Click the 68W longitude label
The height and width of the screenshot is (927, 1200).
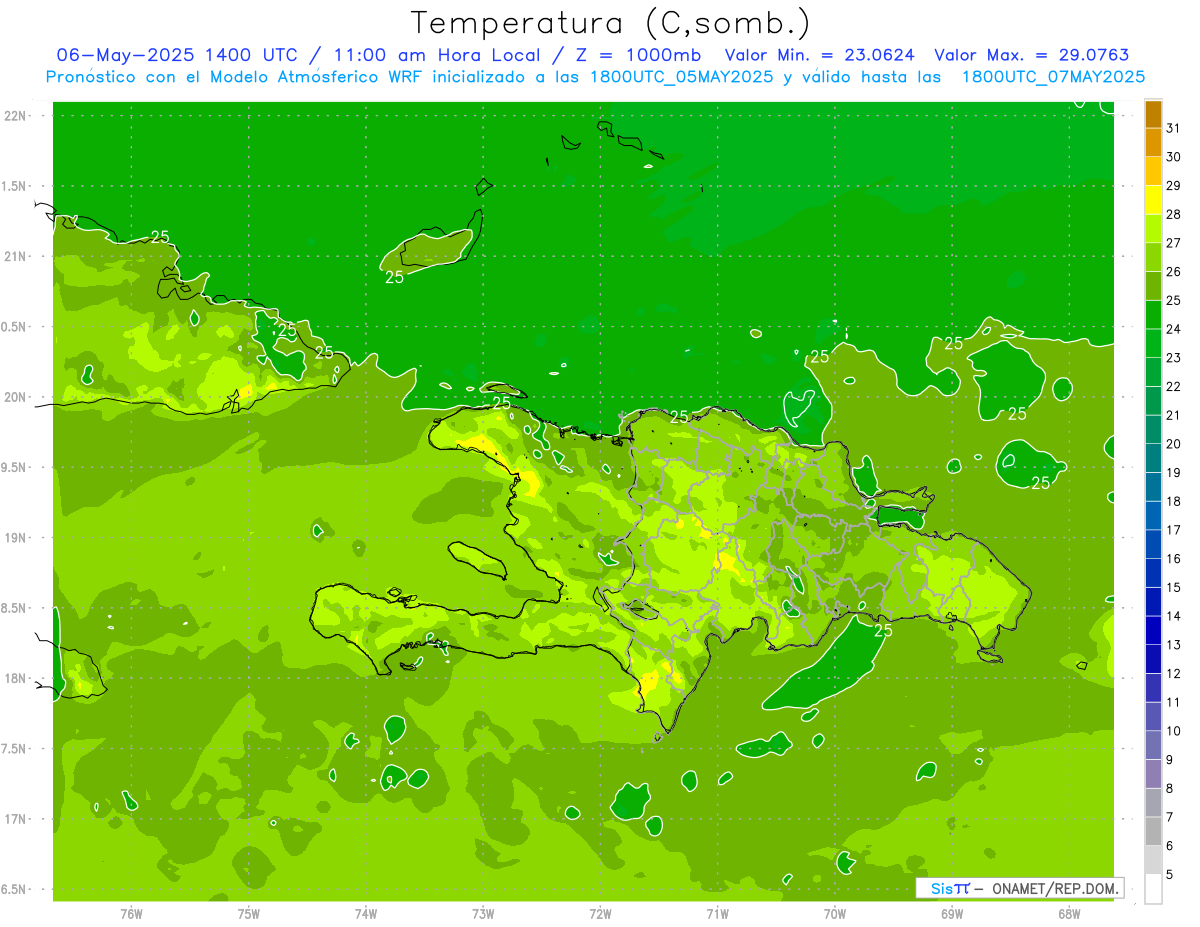pyautogui.click(x=1069, y=913)
